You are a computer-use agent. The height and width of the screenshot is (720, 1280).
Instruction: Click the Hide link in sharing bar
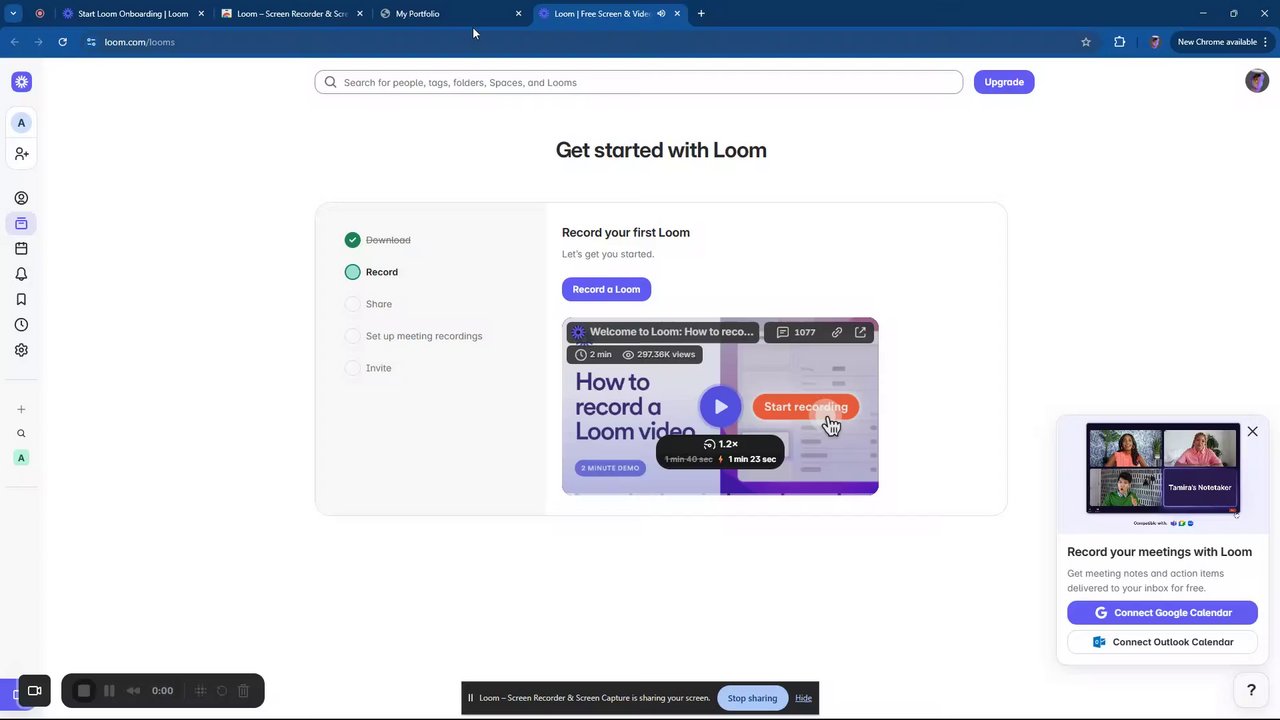(x=803, y=698)
